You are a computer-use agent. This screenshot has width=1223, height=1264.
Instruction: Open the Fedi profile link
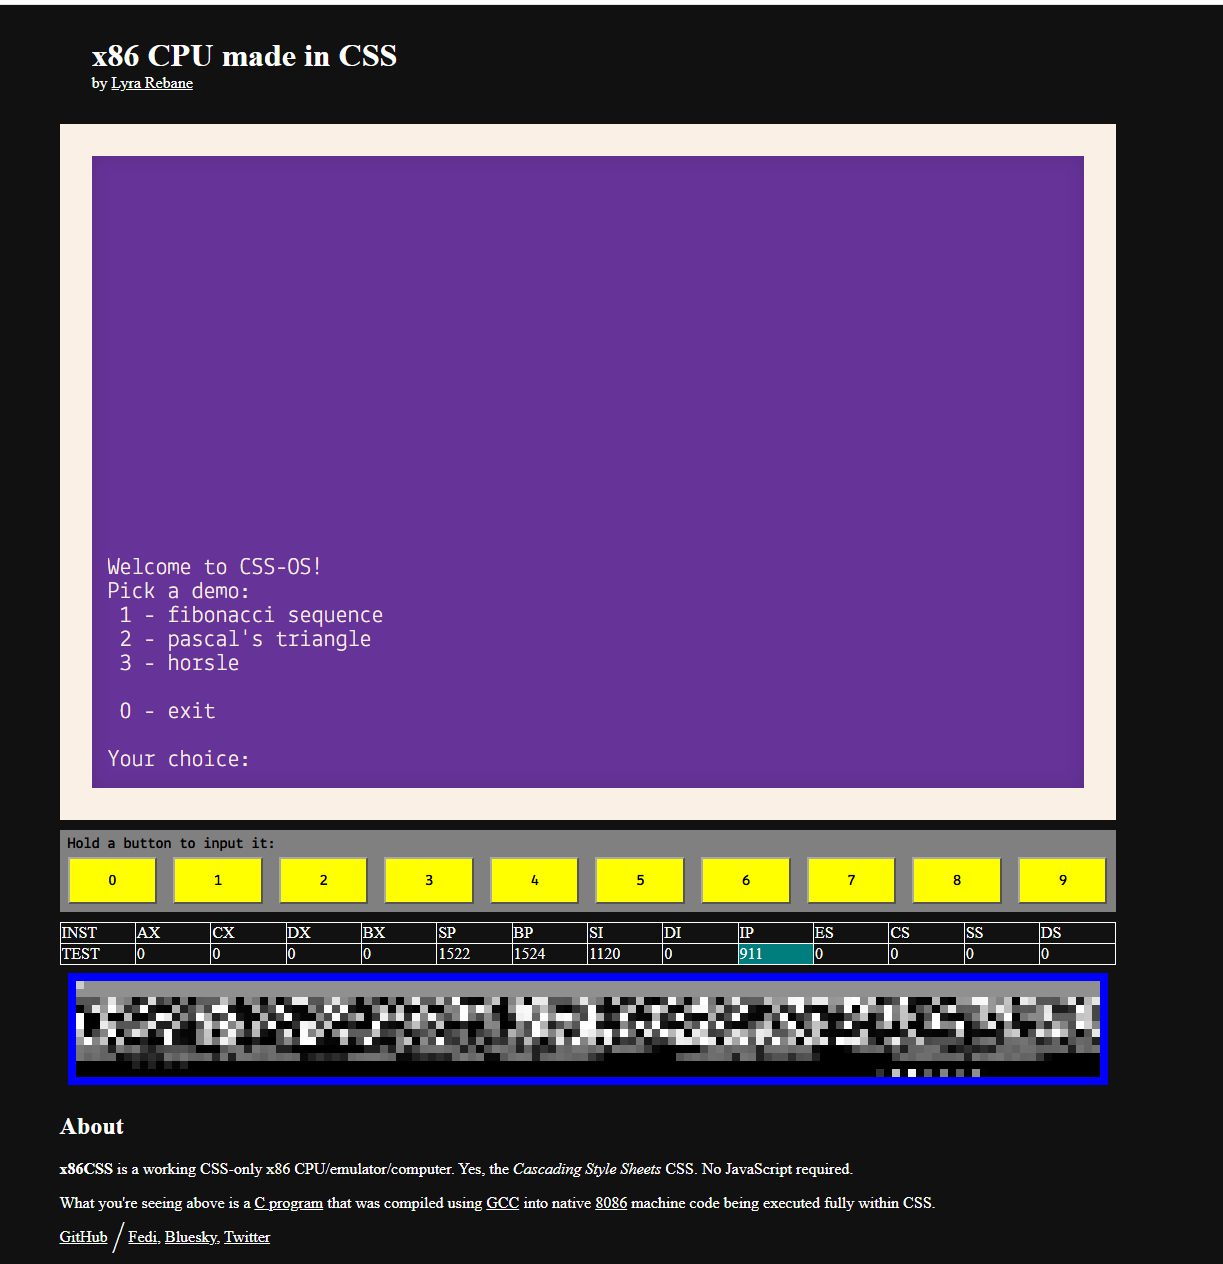(x=143, y=1237)
